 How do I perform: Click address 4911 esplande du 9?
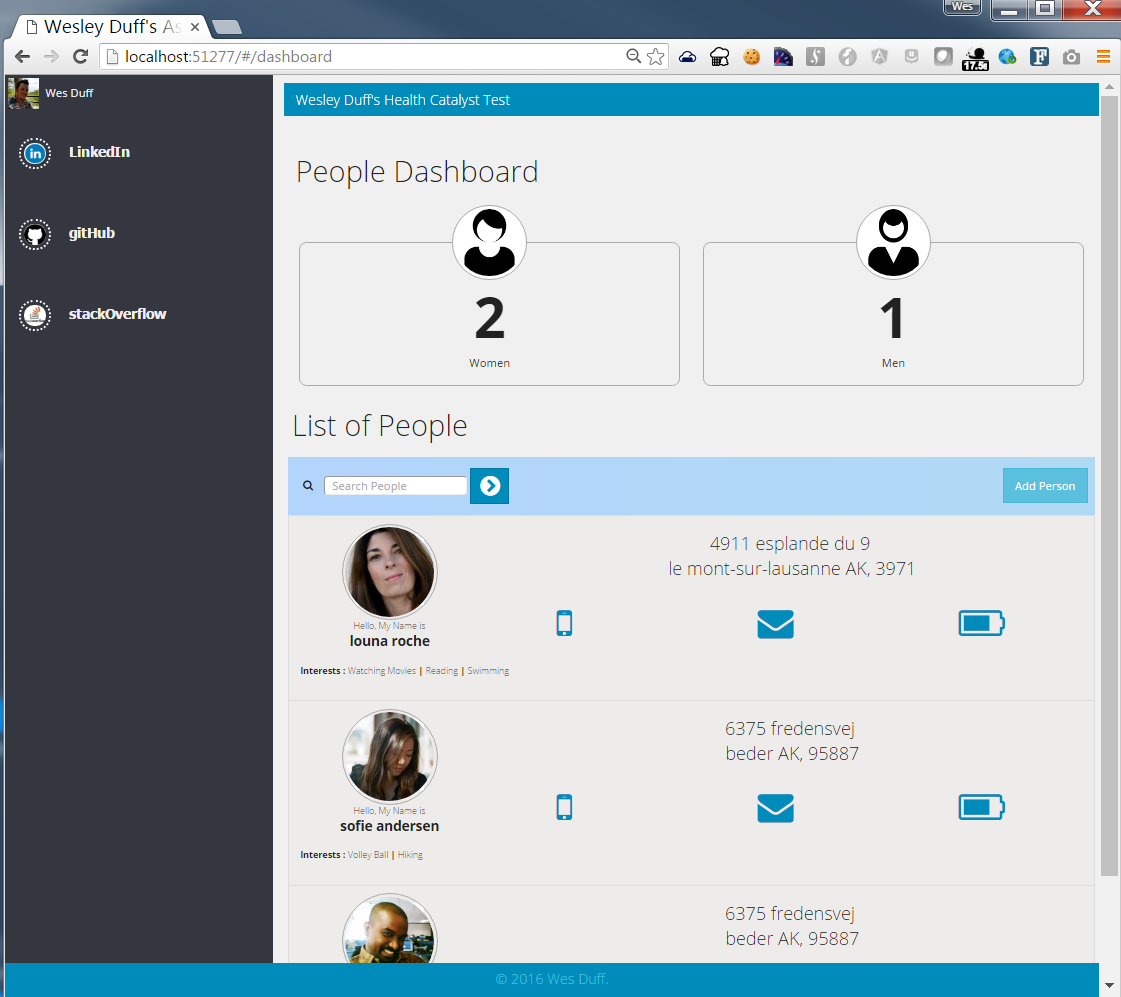[x=790, y=544]
